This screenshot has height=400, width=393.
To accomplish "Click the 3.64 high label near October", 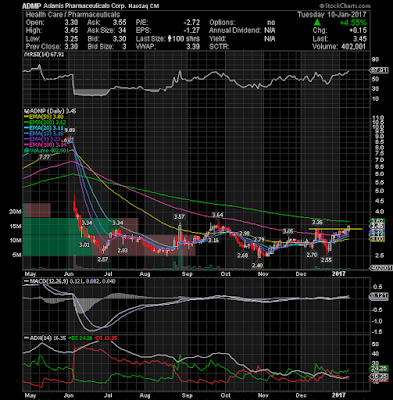I will pos(217,214).
